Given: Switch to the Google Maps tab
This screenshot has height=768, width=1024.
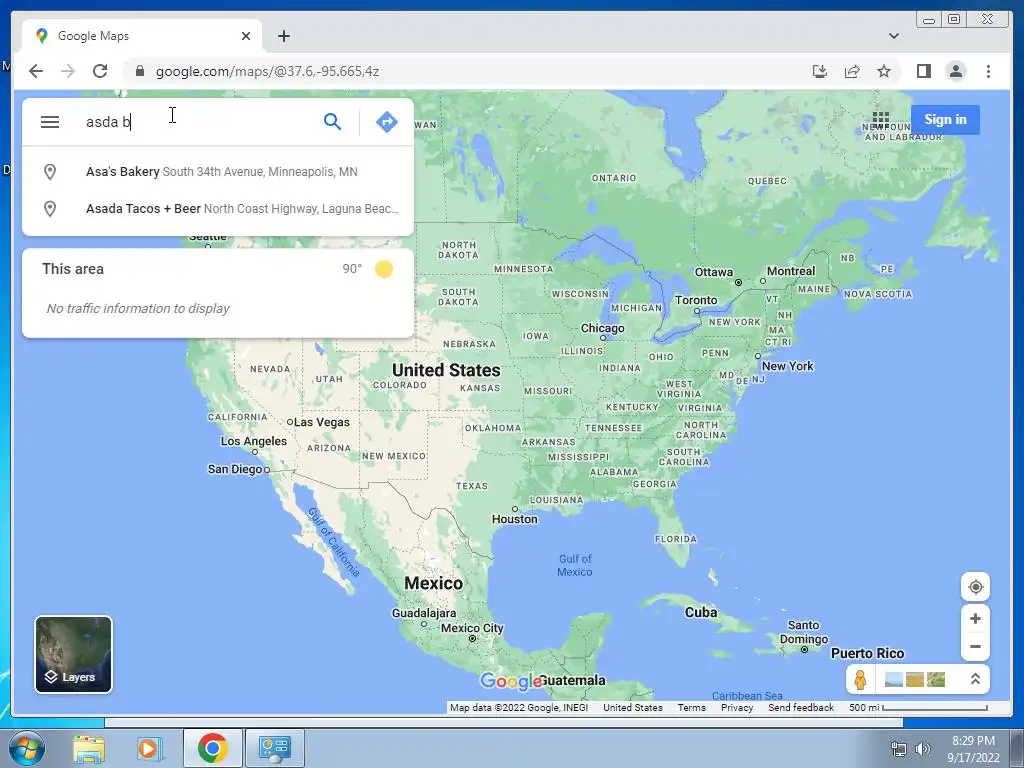Looking at the screenshot, I should point(140,36).
